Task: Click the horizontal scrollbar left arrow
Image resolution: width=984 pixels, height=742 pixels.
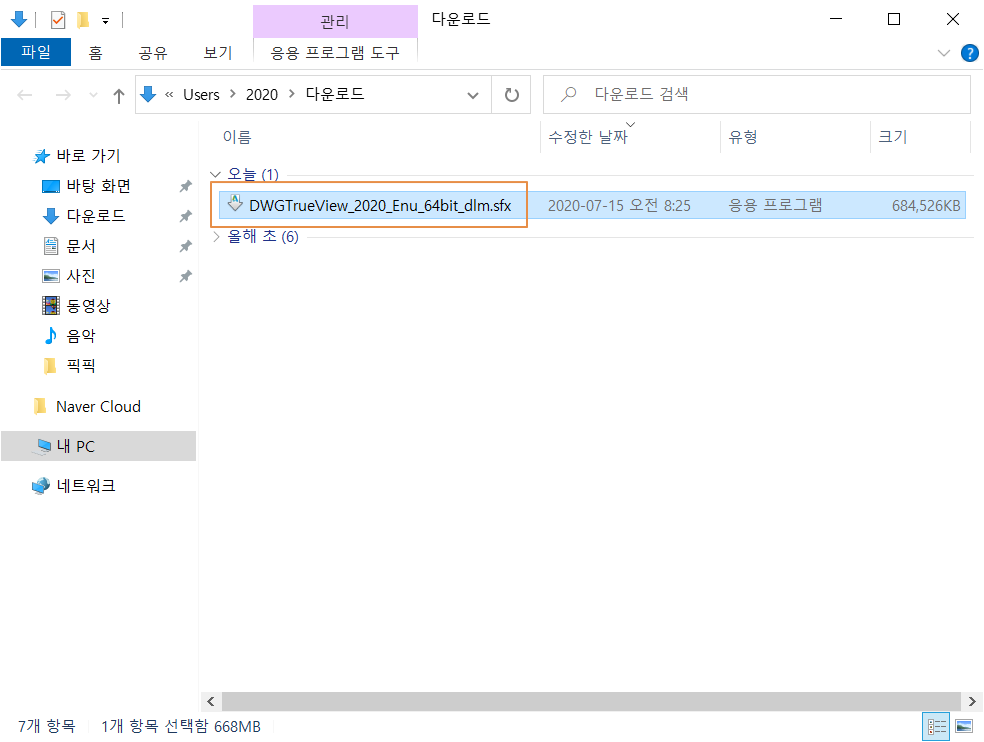Action: point(211,701)
